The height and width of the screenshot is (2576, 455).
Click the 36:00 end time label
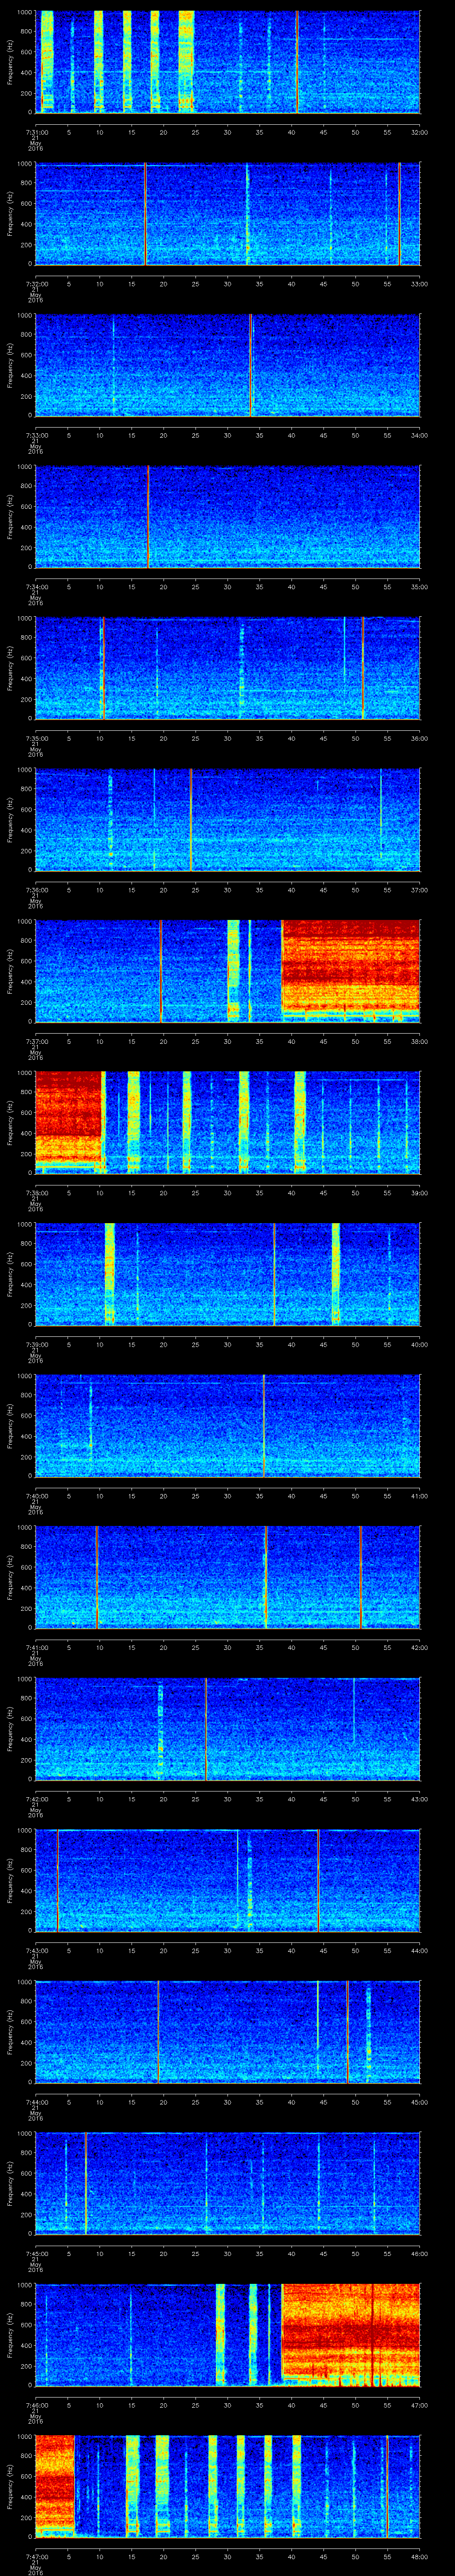[419, 738]
